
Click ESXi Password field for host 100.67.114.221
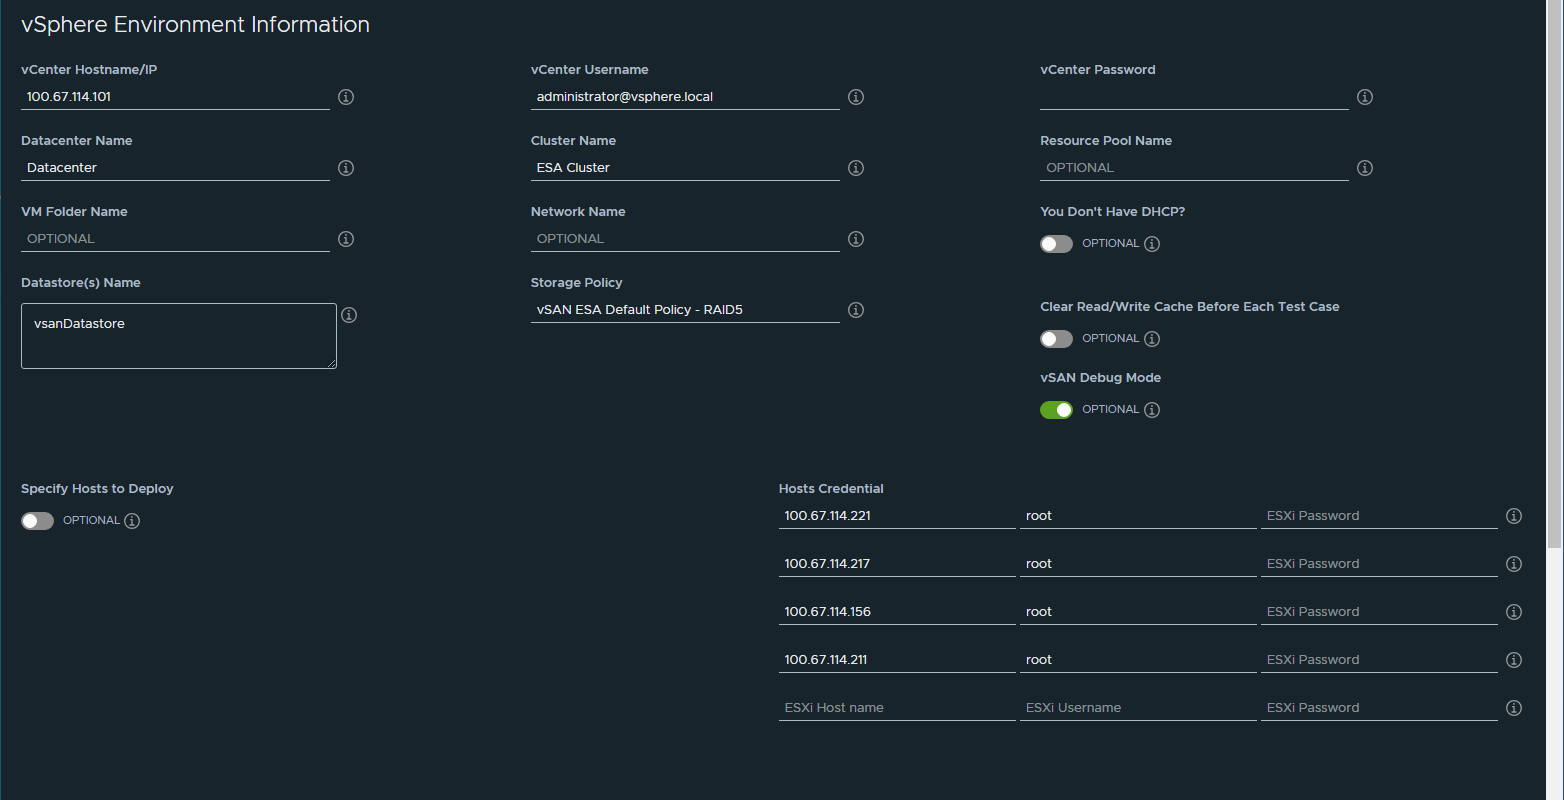pos(1379,516)
